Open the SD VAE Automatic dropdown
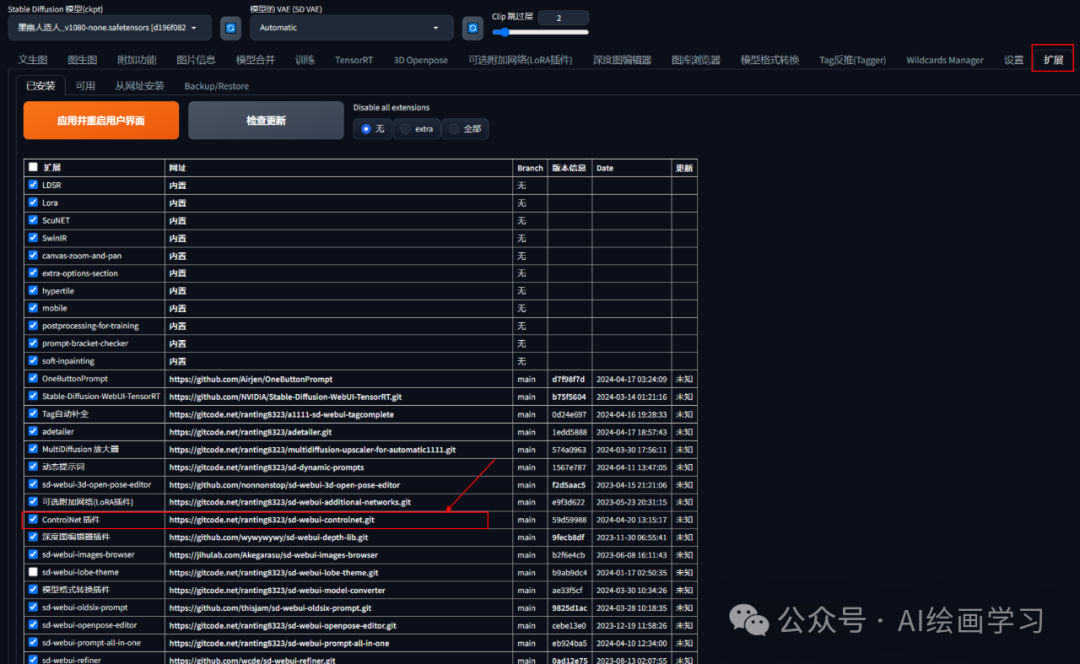Image resolution: width=1080 pixels, height=664 pixels. point(351,28)
